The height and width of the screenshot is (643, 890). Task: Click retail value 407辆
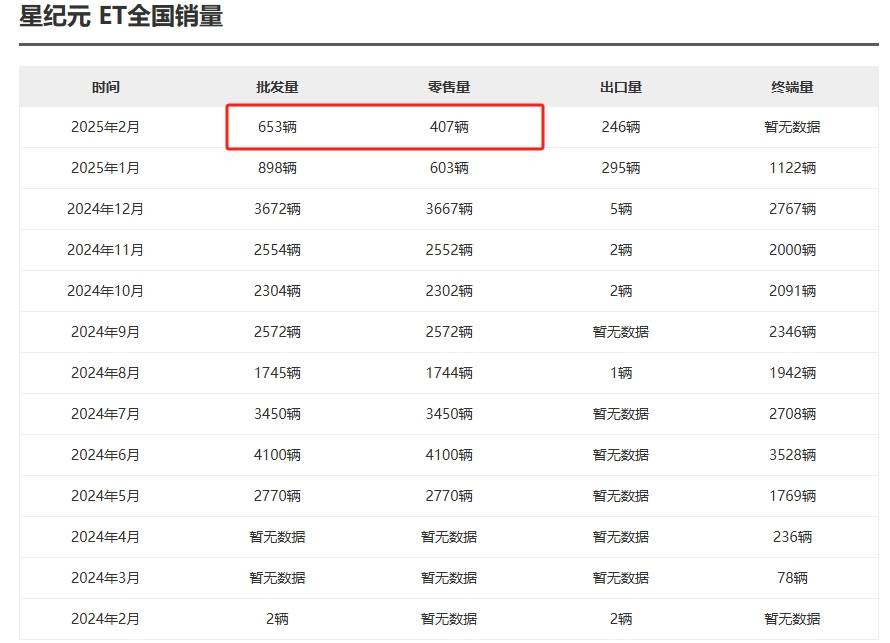point(449,127)
